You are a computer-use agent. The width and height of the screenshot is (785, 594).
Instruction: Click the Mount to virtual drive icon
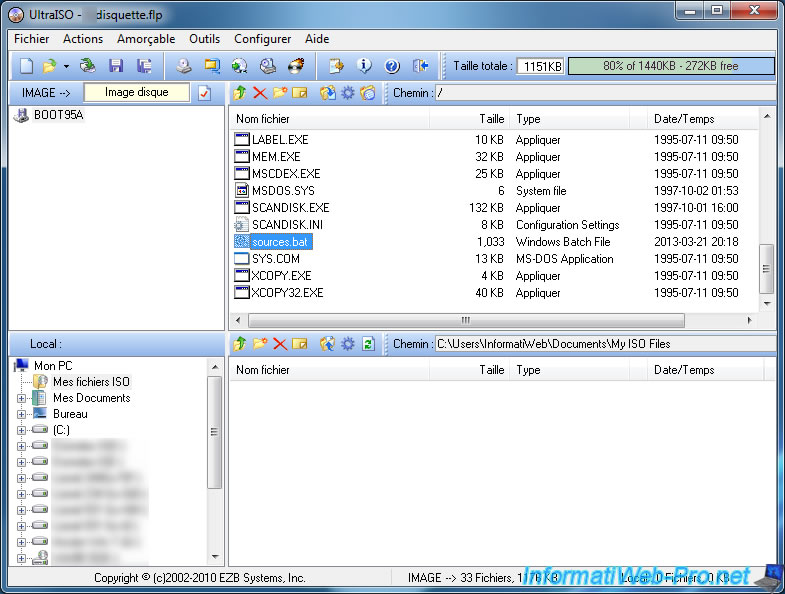click(268, 66)
